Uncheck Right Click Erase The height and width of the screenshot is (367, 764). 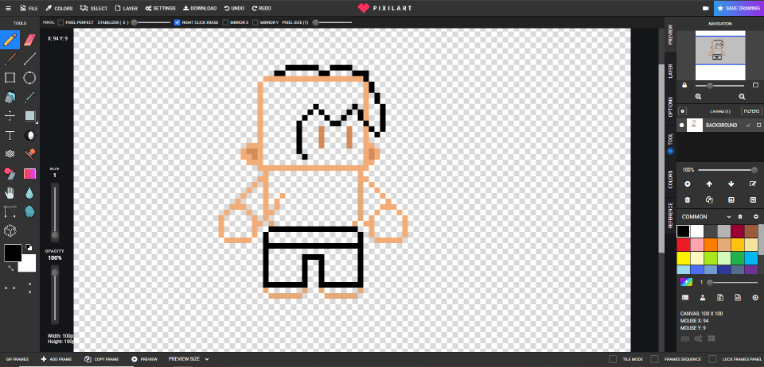(177, 22)
